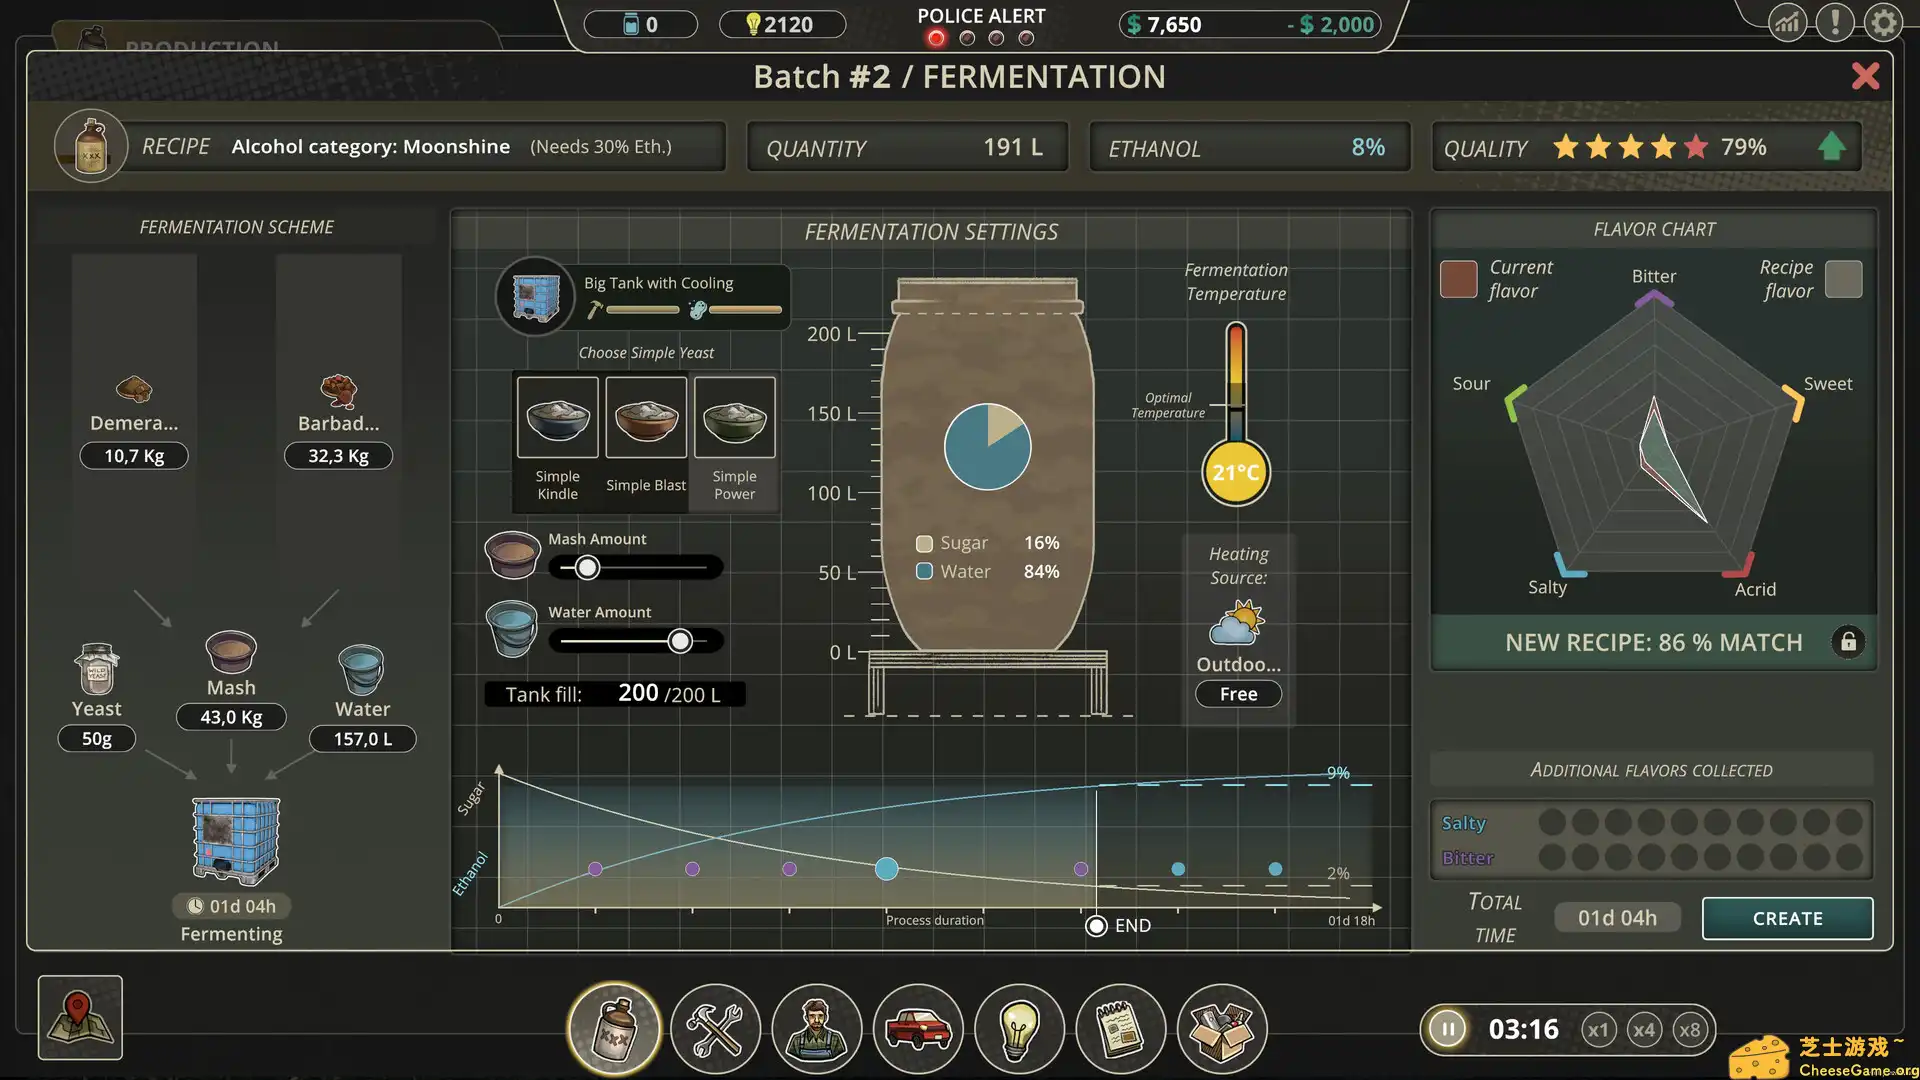Viewport: 1920px width, 1080px height.
Task: Change the Outdoor heating source
Action: click(1238, 625)
